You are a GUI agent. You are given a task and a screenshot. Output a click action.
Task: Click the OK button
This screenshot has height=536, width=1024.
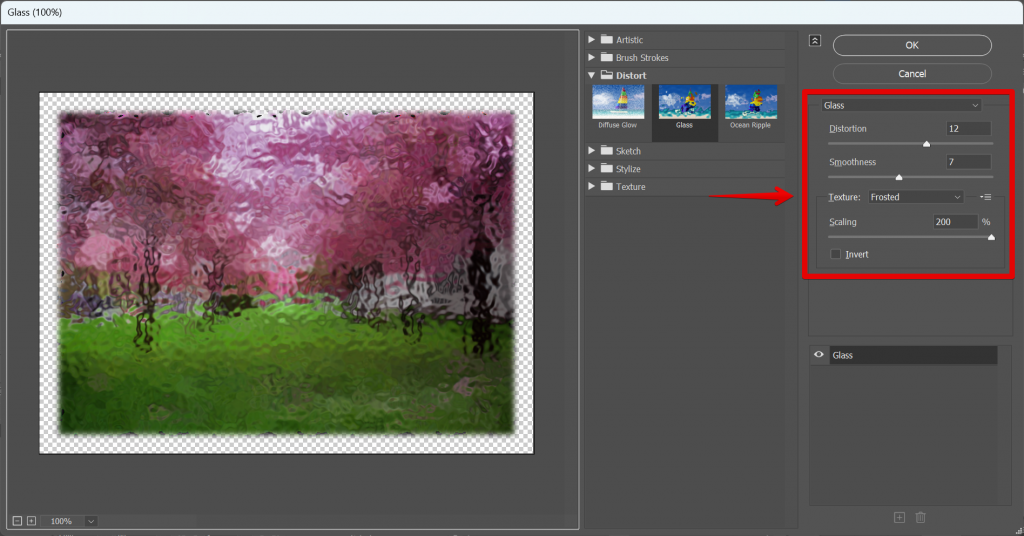pos(911,45)
